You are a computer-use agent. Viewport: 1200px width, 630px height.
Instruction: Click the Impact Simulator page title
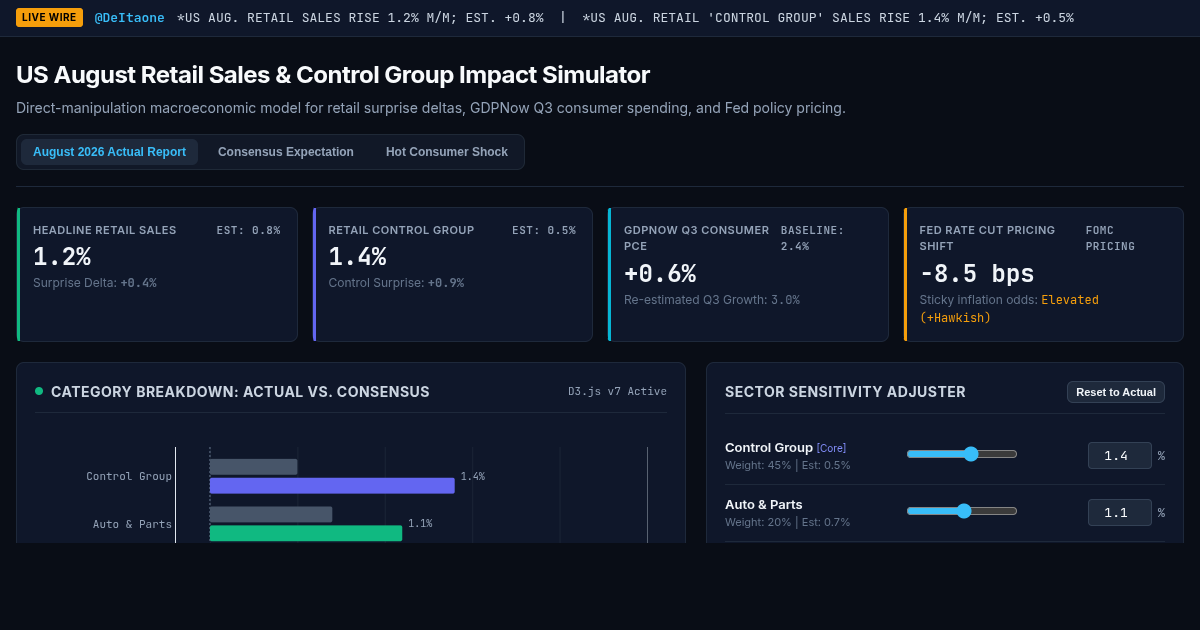pos(333,75)
